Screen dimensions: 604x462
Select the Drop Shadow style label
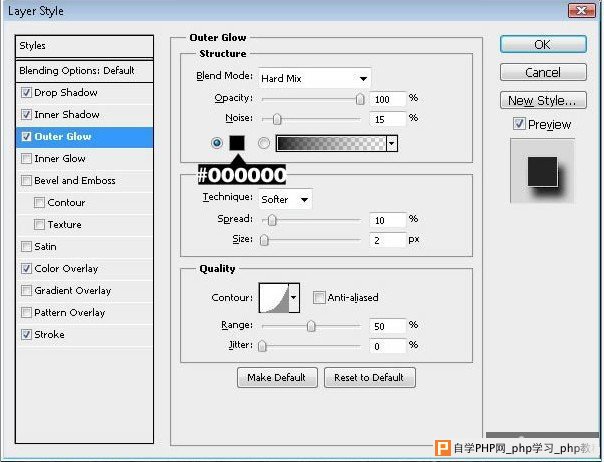66,92
